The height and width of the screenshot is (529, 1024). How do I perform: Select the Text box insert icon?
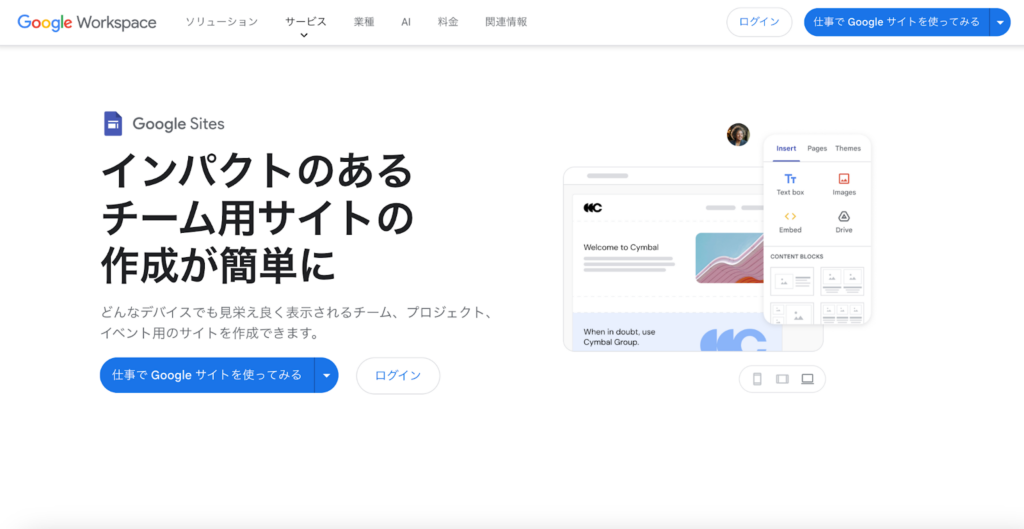tap(790, 179)
